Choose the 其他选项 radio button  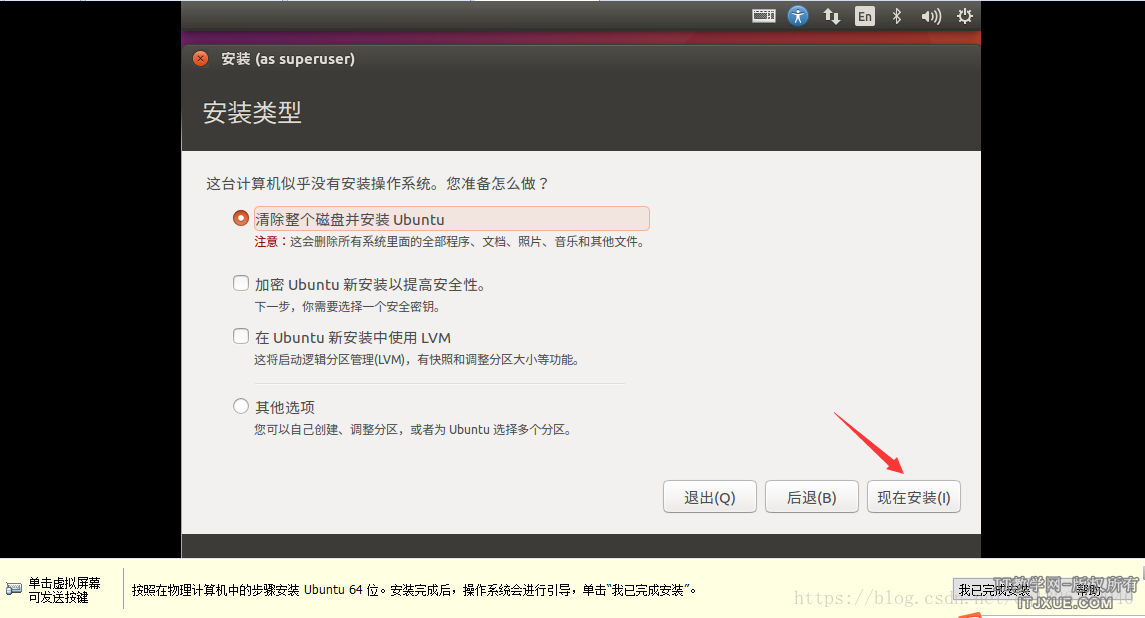pos(240,406)
